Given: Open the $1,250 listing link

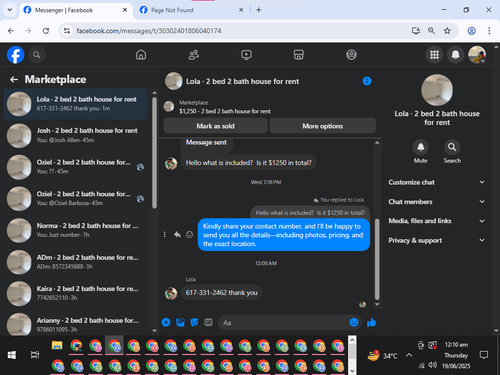Looking at the screenshot, I should pyautogui.click(x=225, y=111).
